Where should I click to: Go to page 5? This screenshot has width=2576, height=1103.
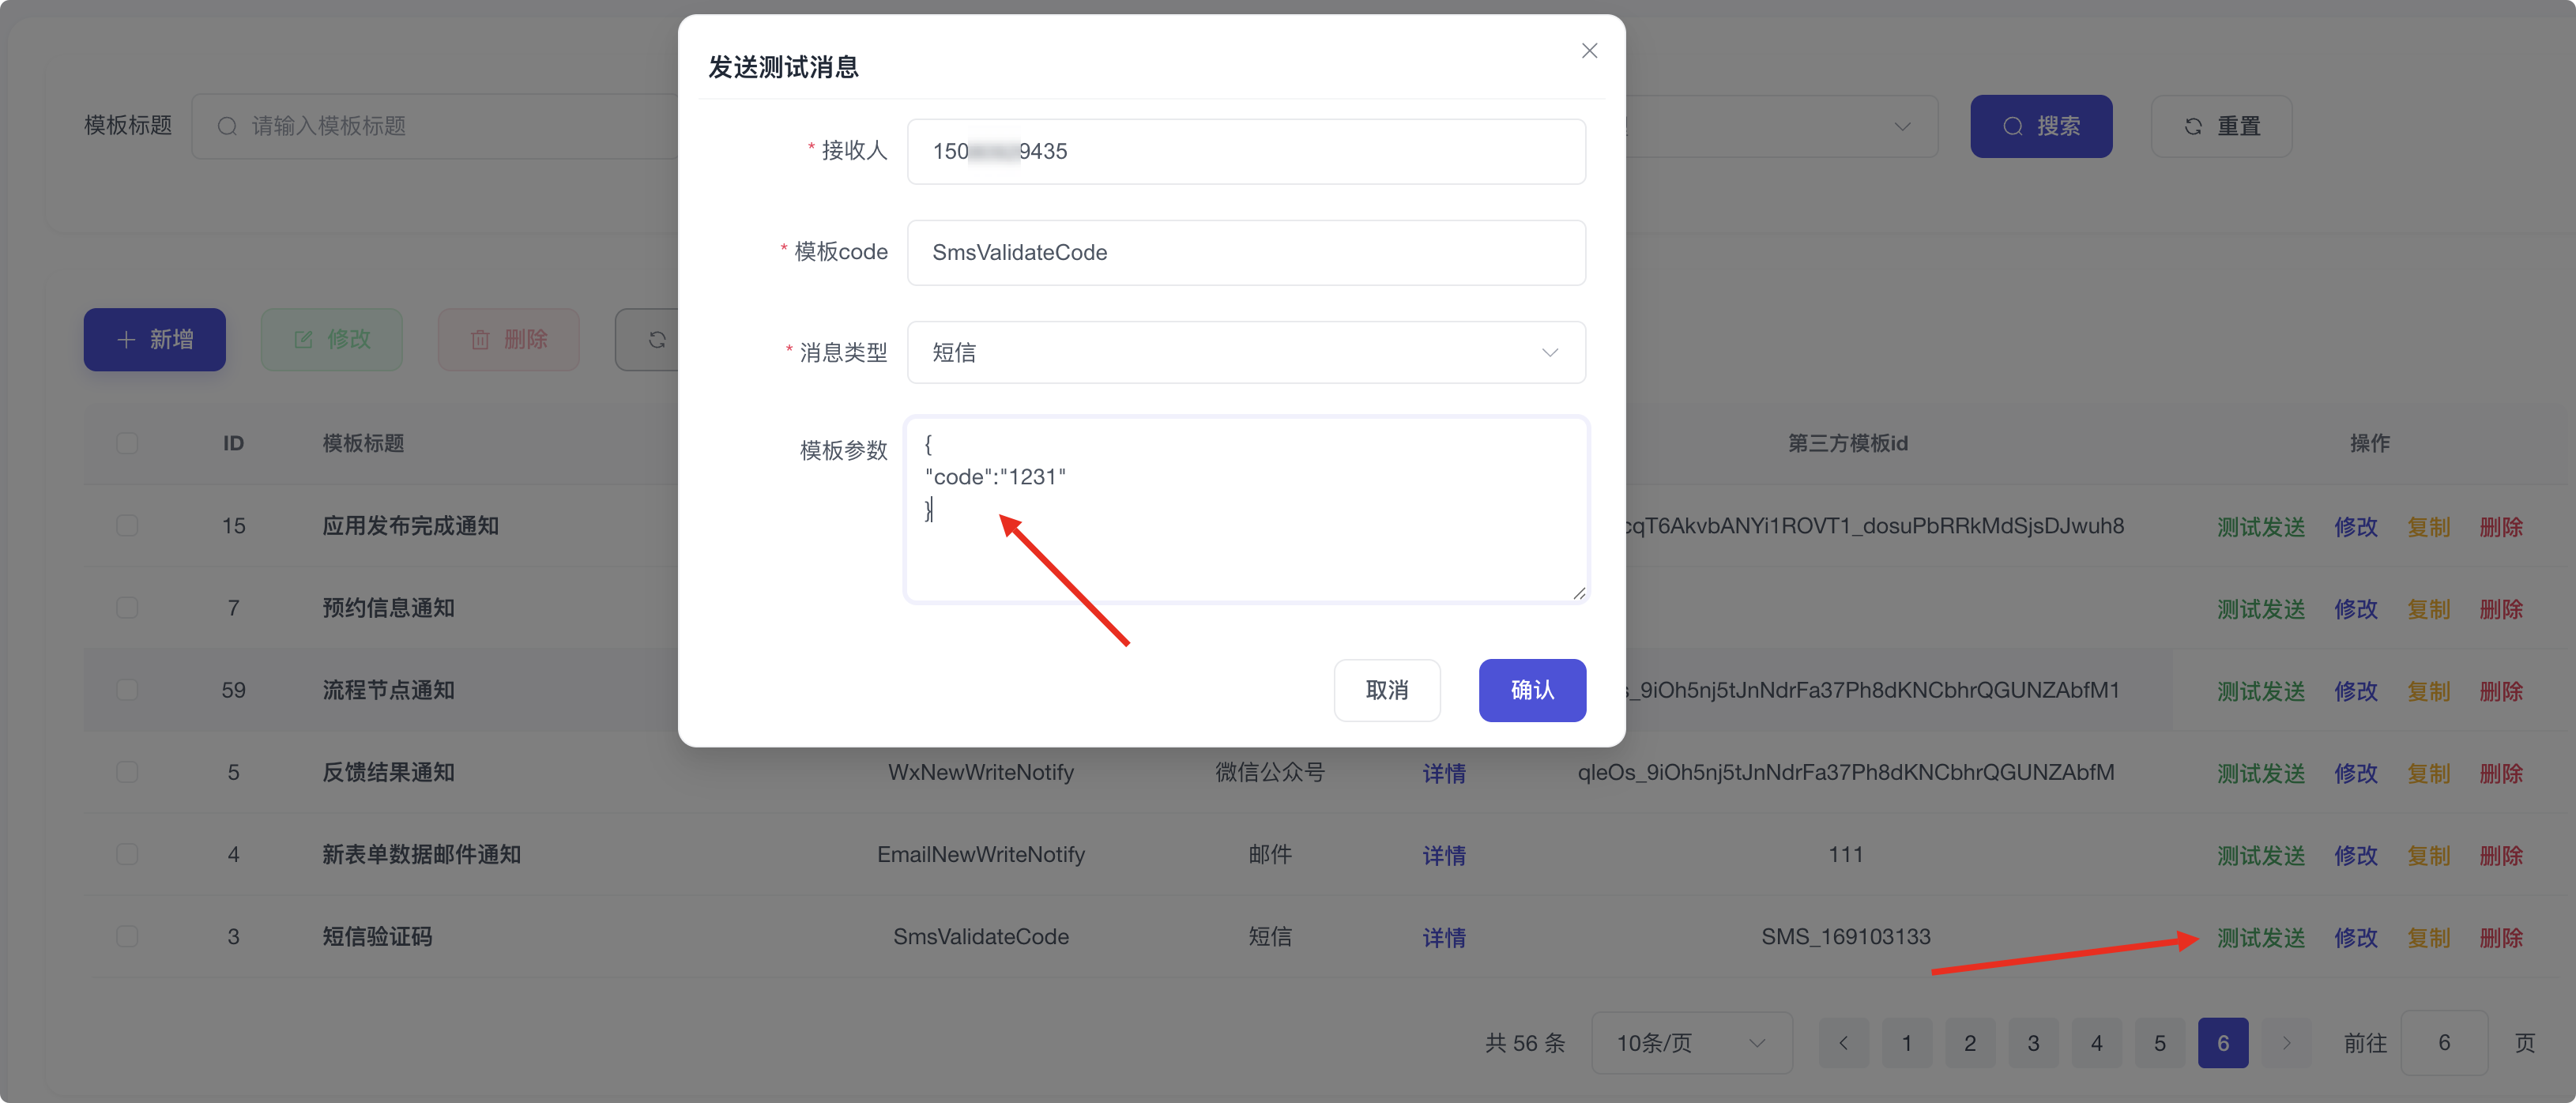[2160, 1043]
